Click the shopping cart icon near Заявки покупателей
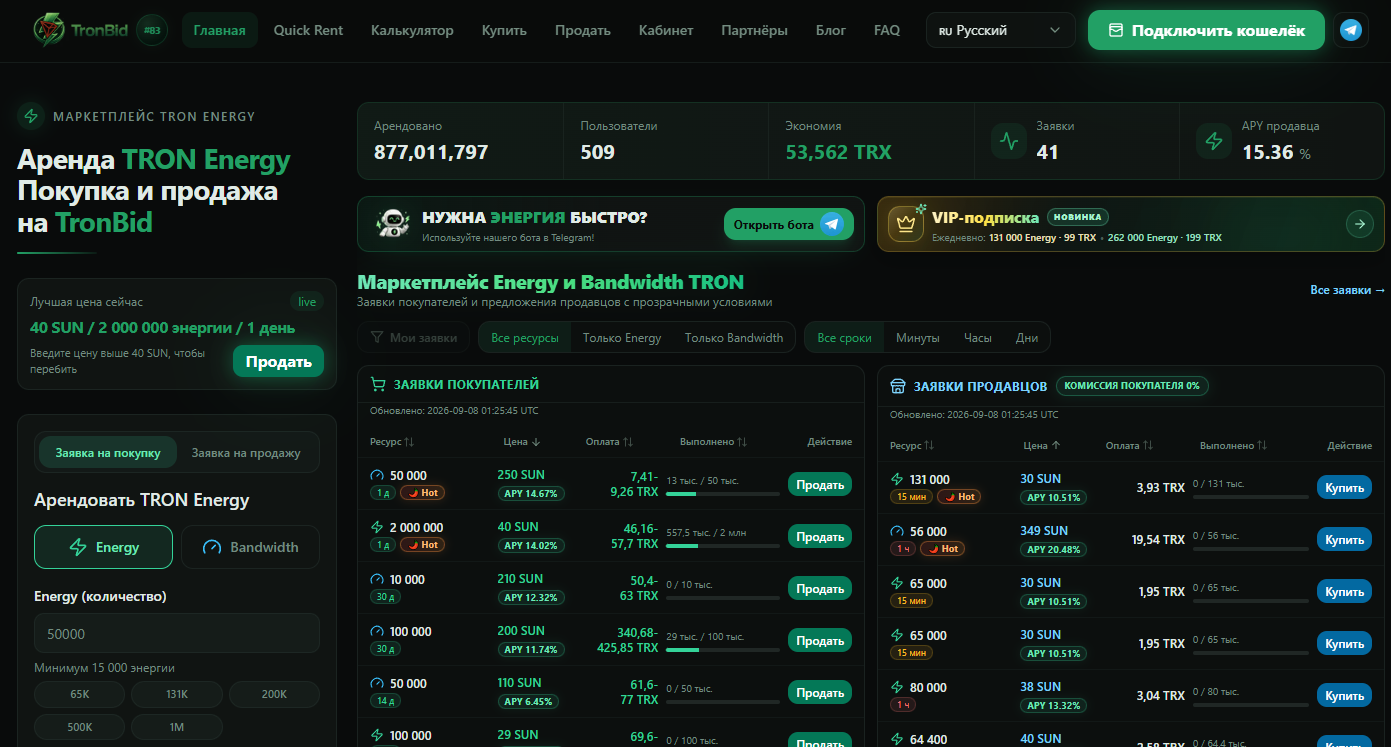 click(378, 384)
